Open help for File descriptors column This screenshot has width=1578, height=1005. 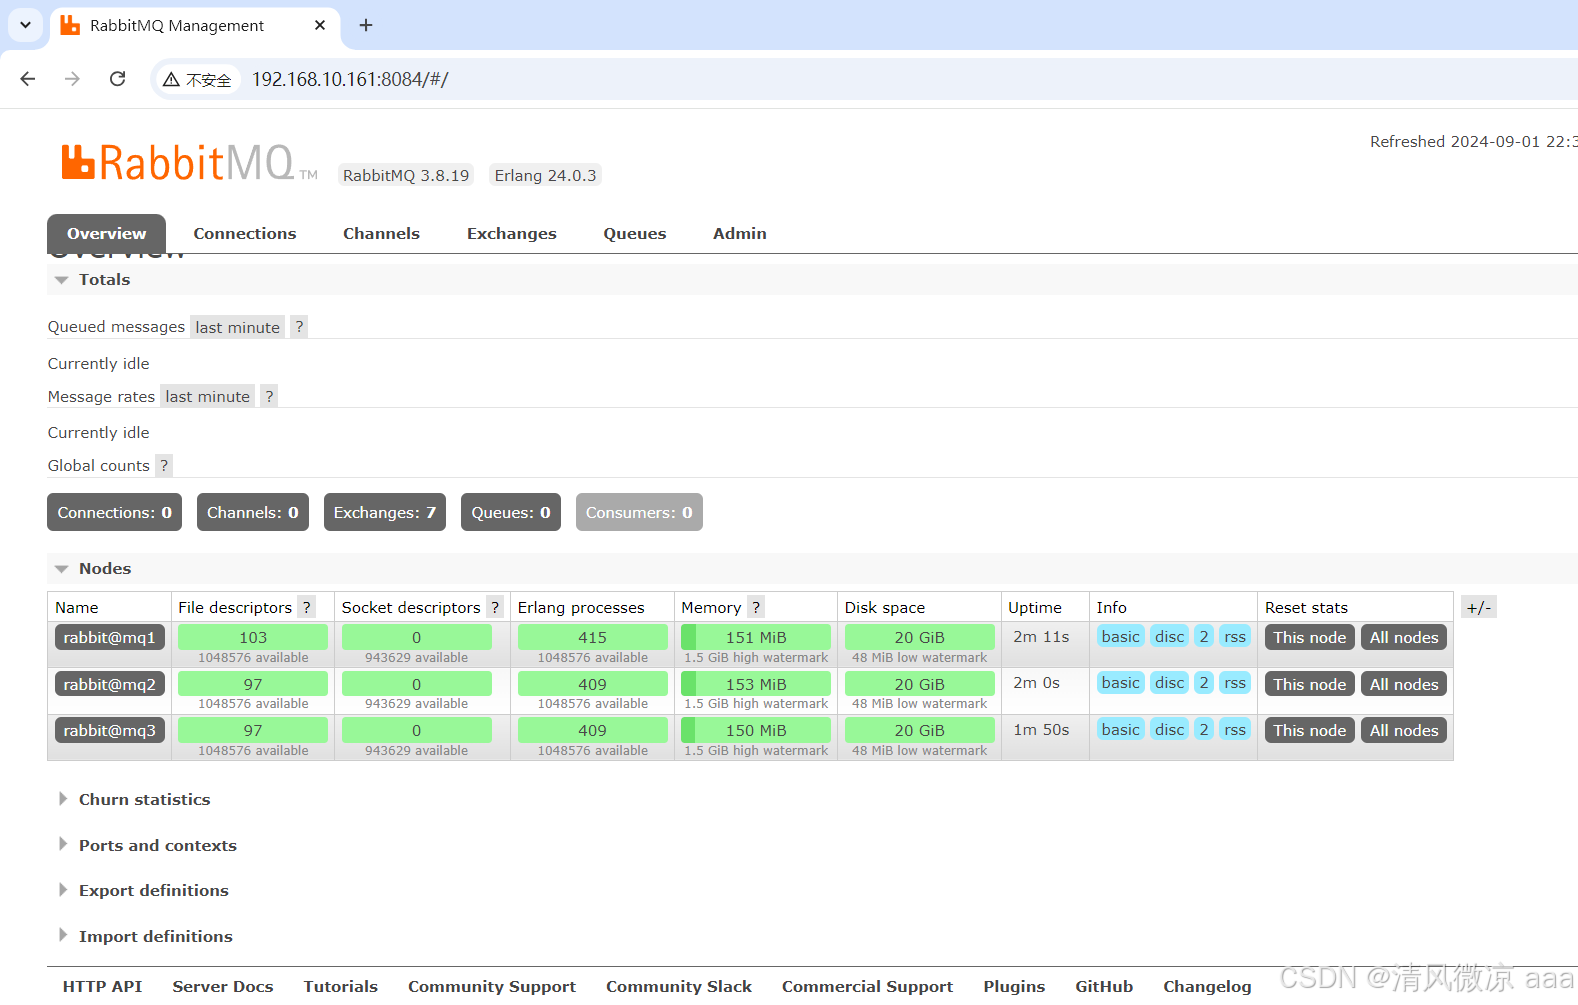pyautogui.click(x=307, y=607)
